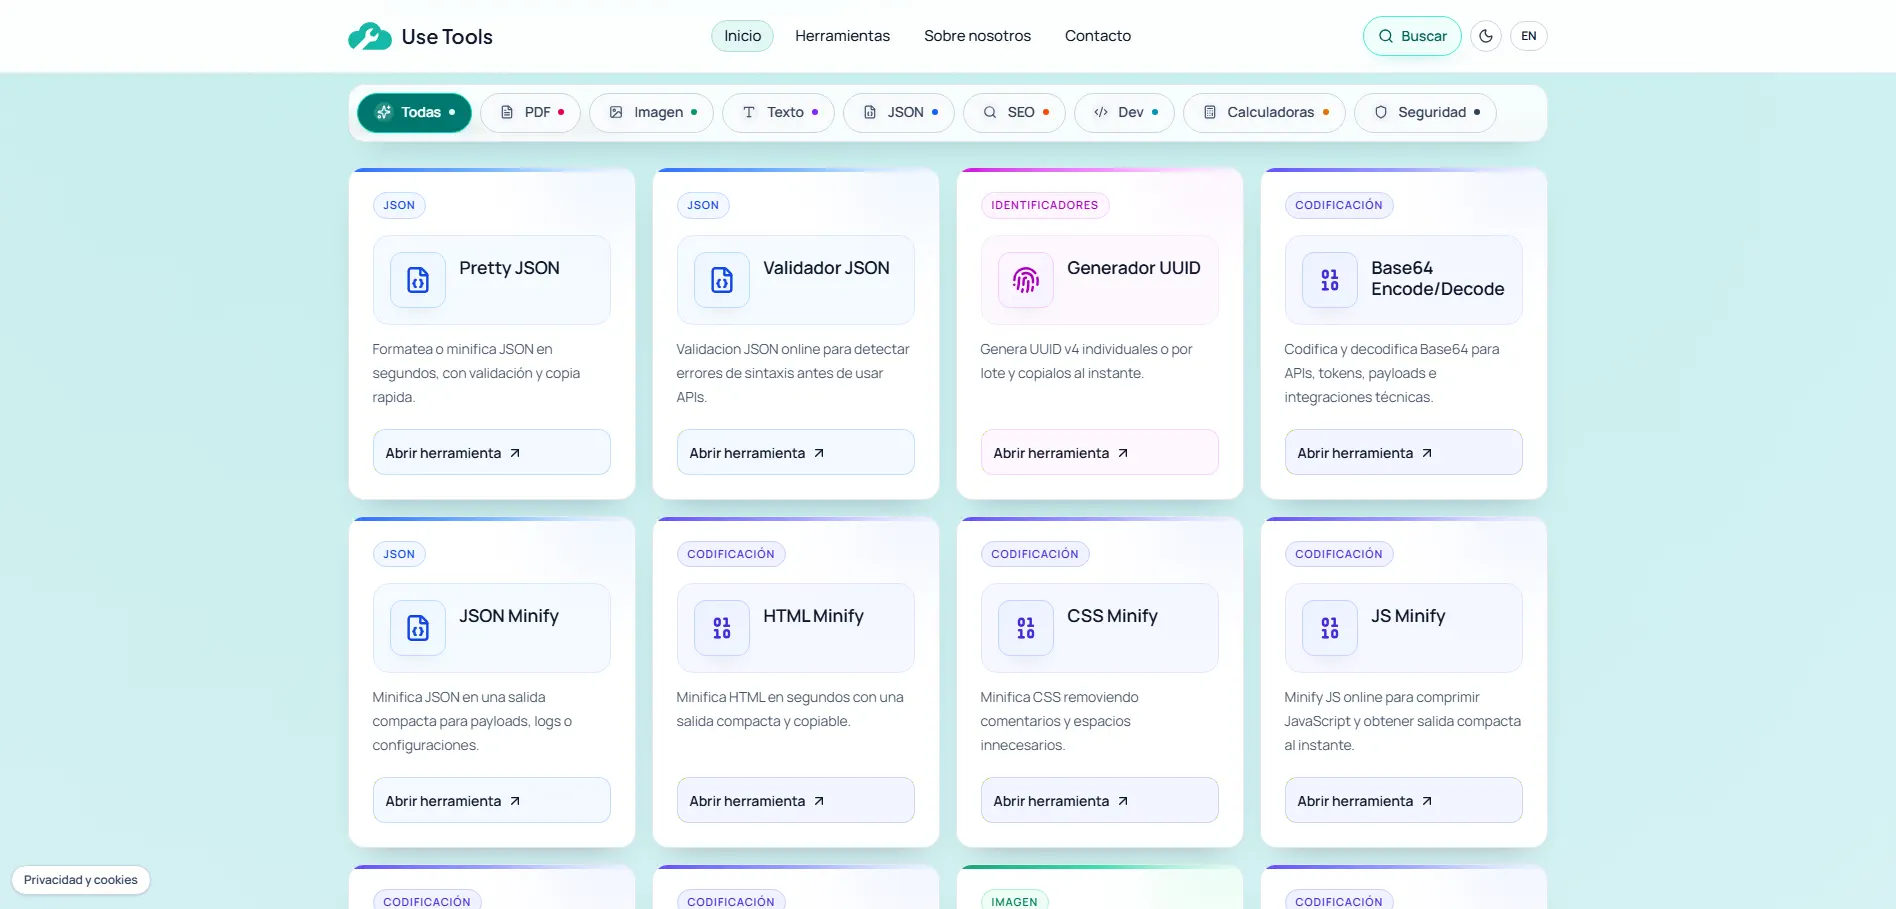Select the JS Minify tool icon

coord(1328,628)
